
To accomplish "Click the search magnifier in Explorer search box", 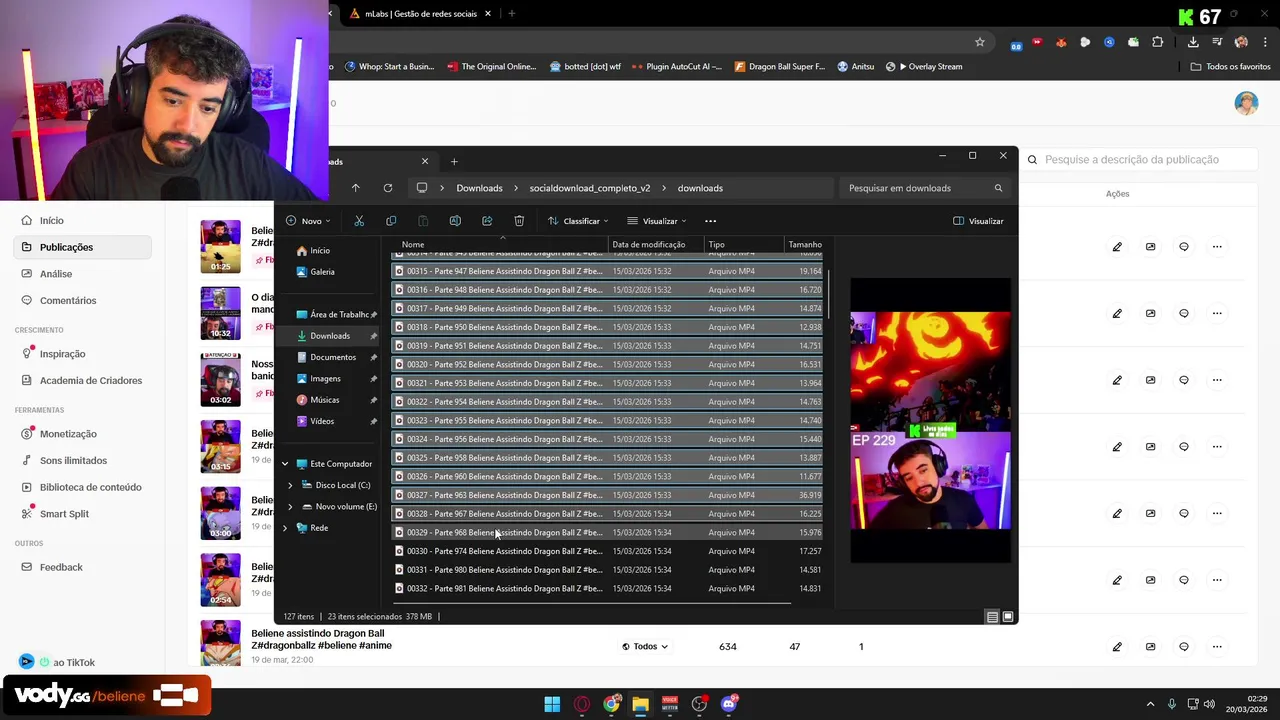I will pos(998,188).
